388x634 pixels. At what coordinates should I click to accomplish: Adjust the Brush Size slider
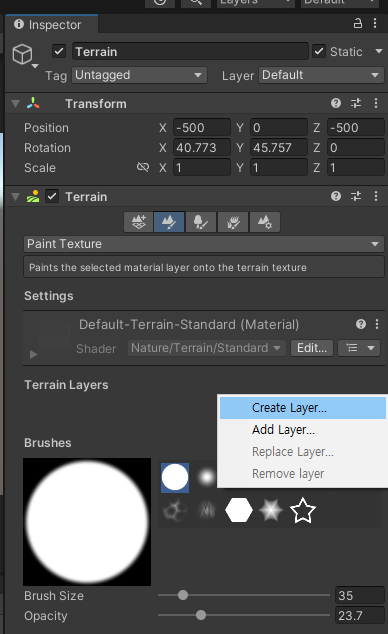click(244, 595)
